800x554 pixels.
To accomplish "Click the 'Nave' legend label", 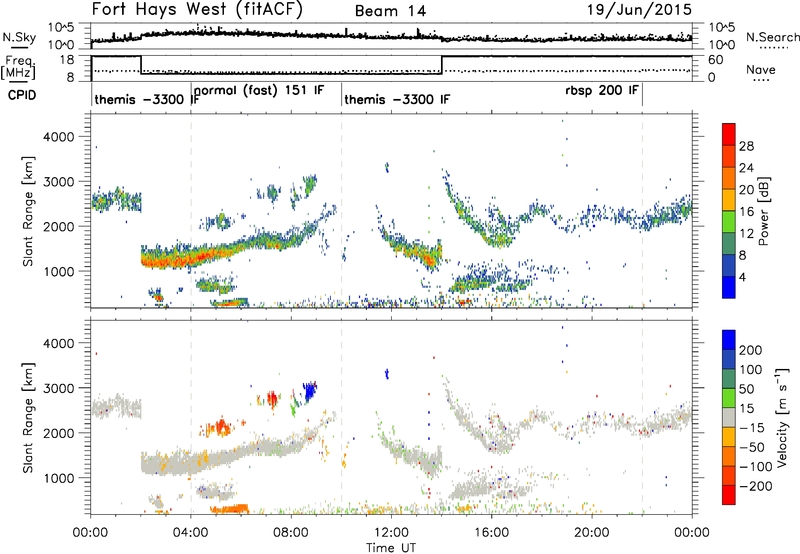I will tap(760, 69).
